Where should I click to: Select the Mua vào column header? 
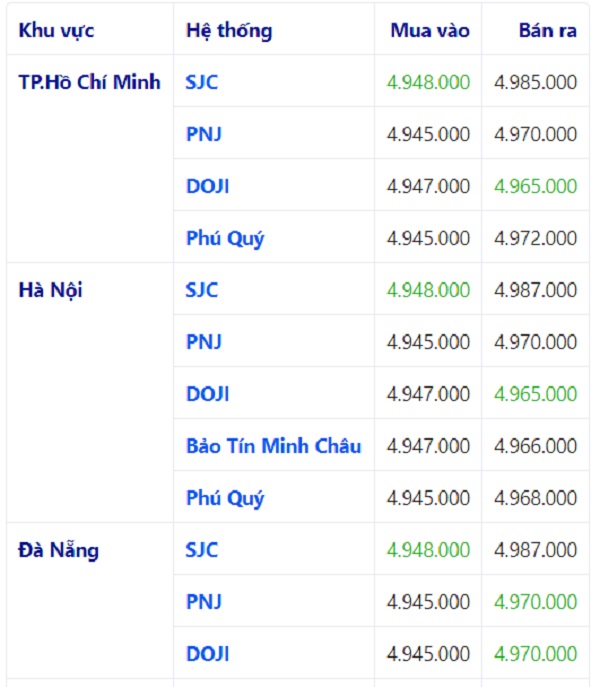(x=429, y=30)
